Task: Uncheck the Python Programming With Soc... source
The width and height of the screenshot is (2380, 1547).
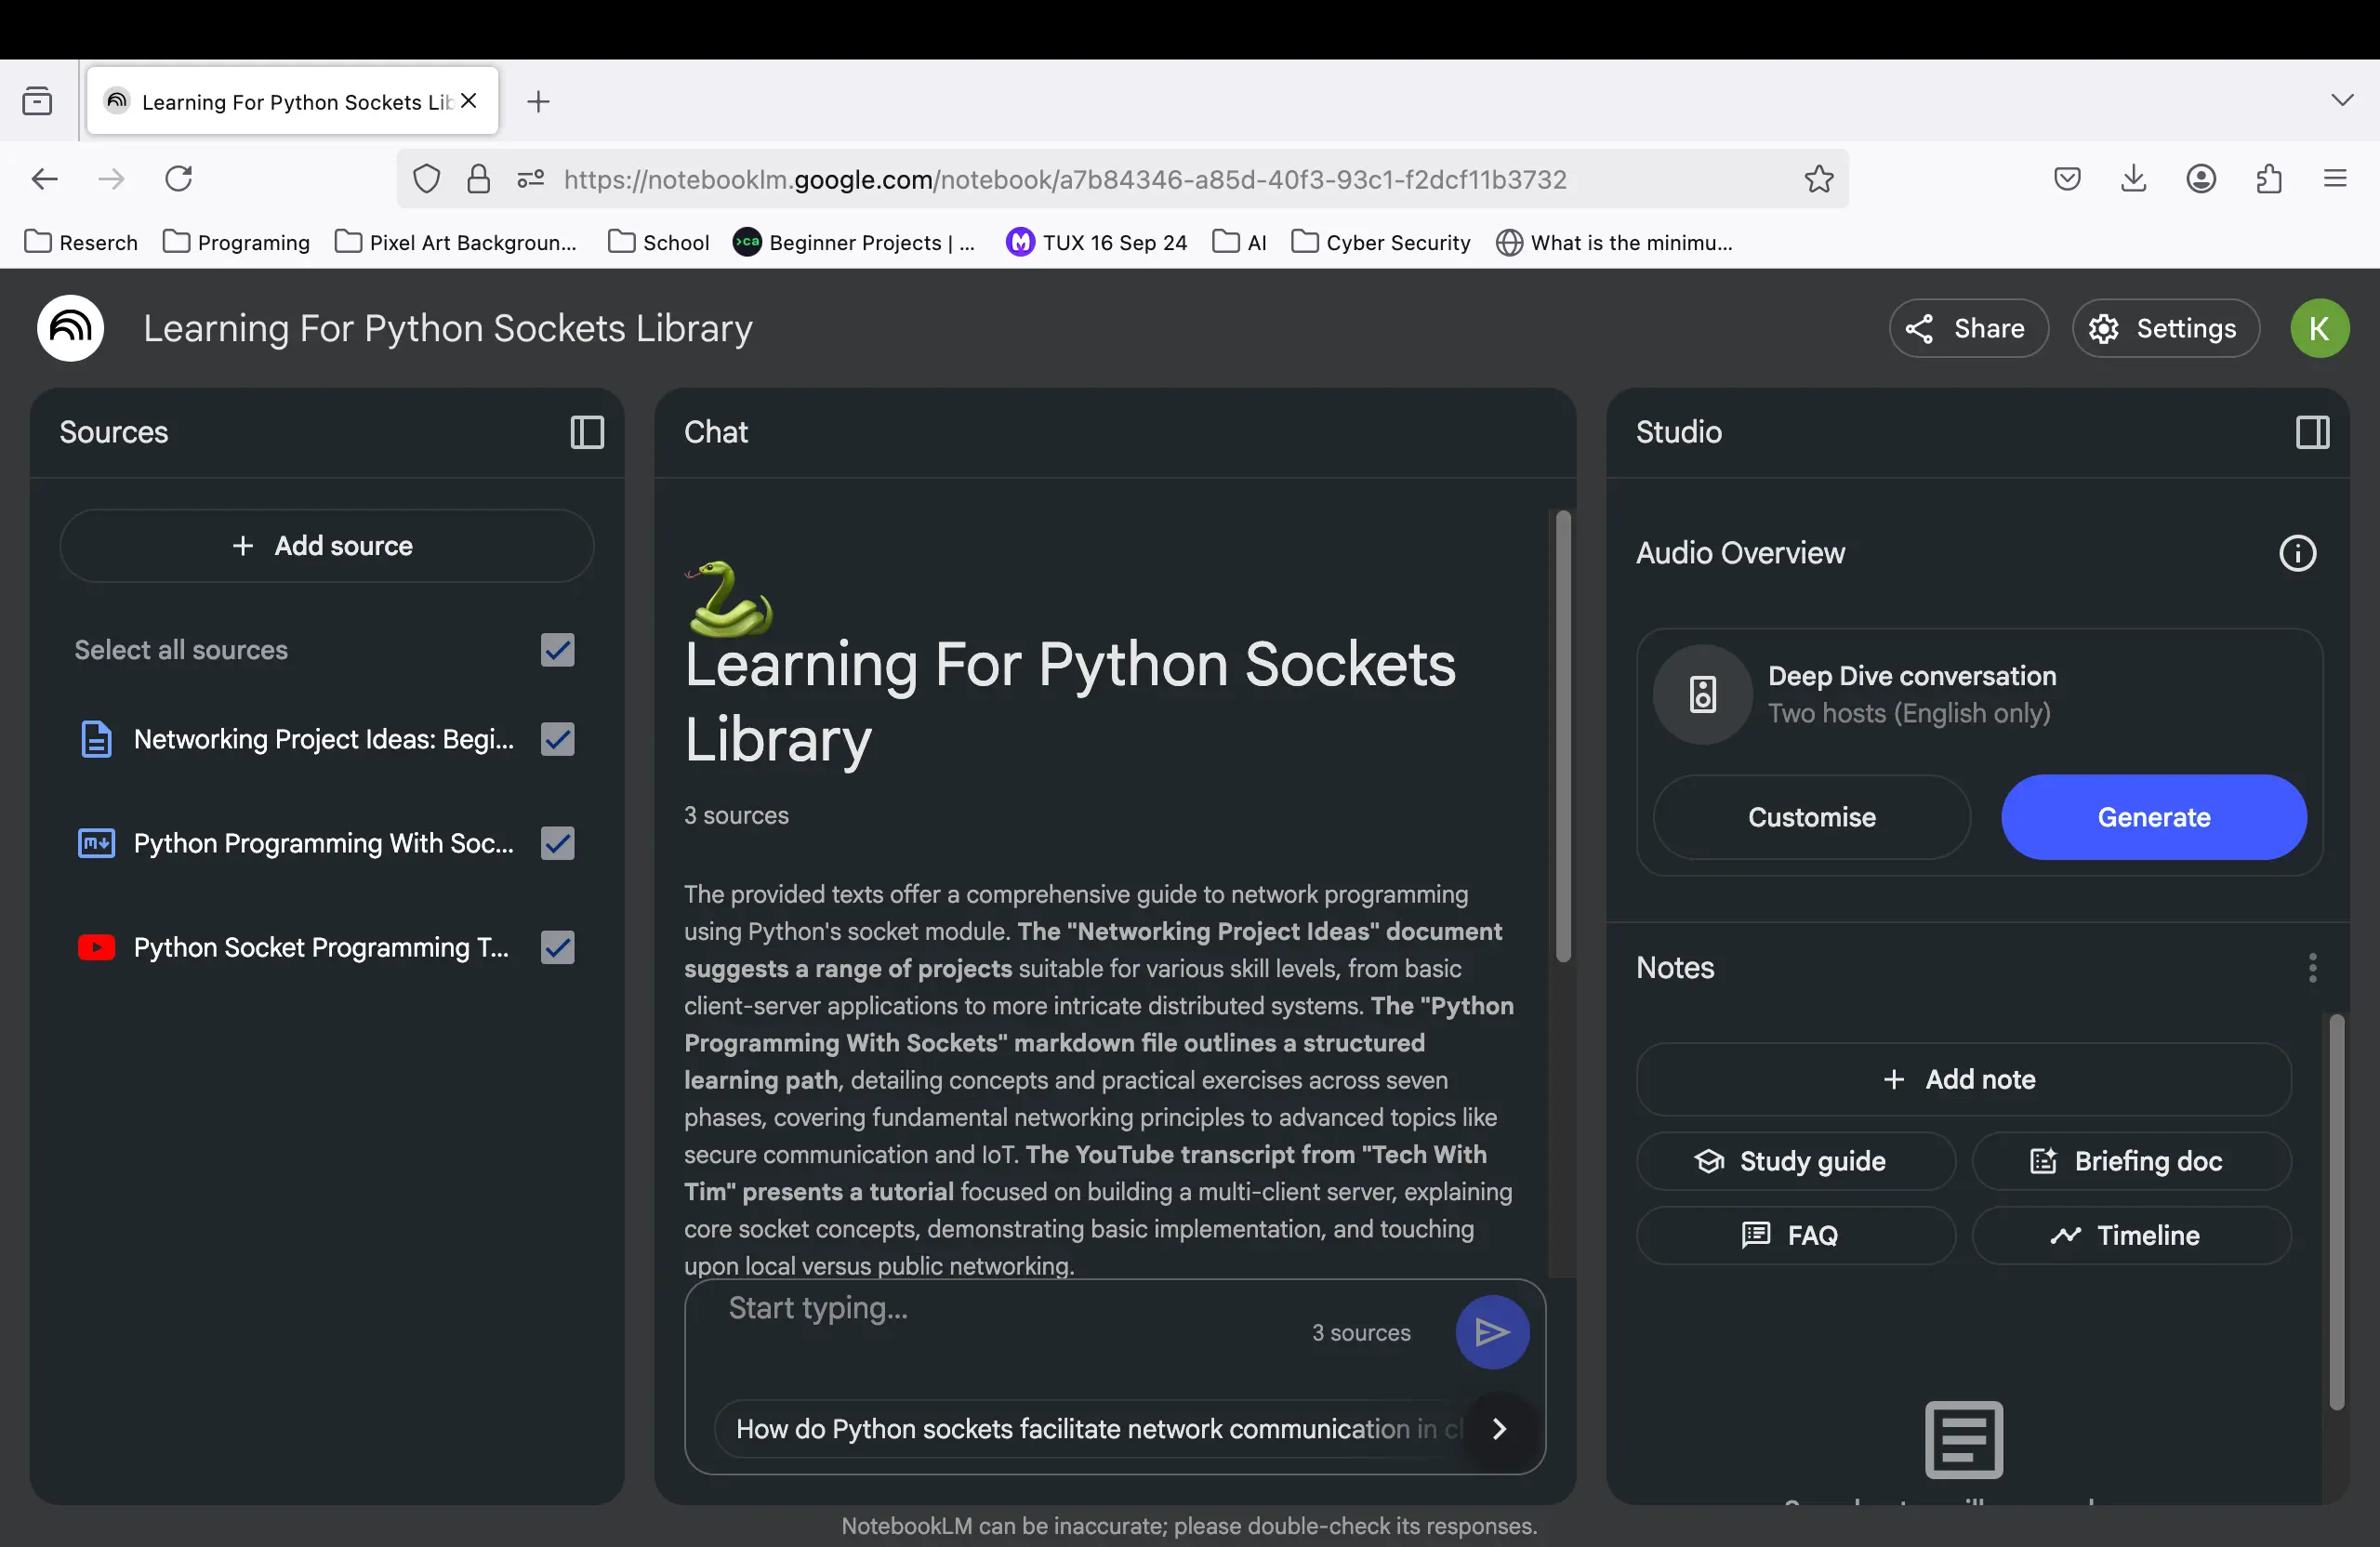Action: [x=558, y=843]
